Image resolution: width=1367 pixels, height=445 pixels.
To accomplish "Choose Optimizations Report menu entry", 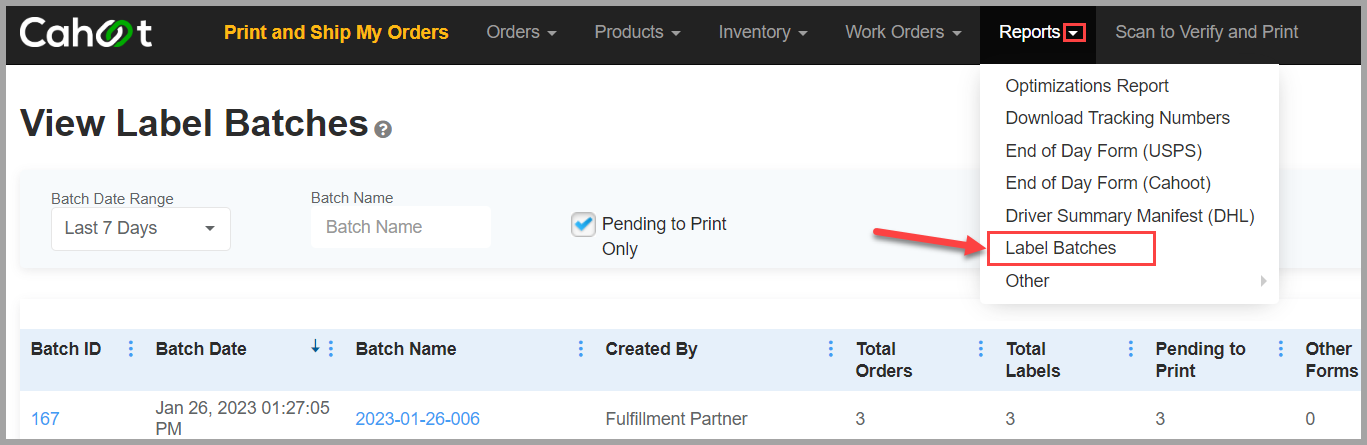I will coord(1087,86).
